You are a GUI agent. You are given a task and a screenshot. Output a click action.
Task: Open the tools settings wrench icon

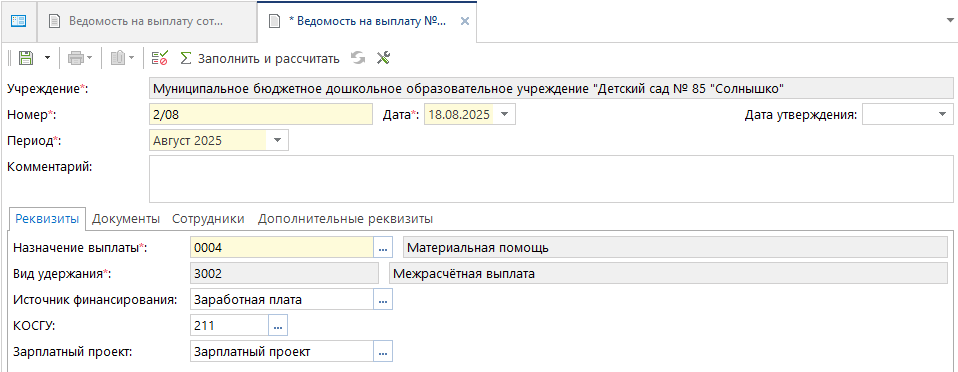click(383, 58)
